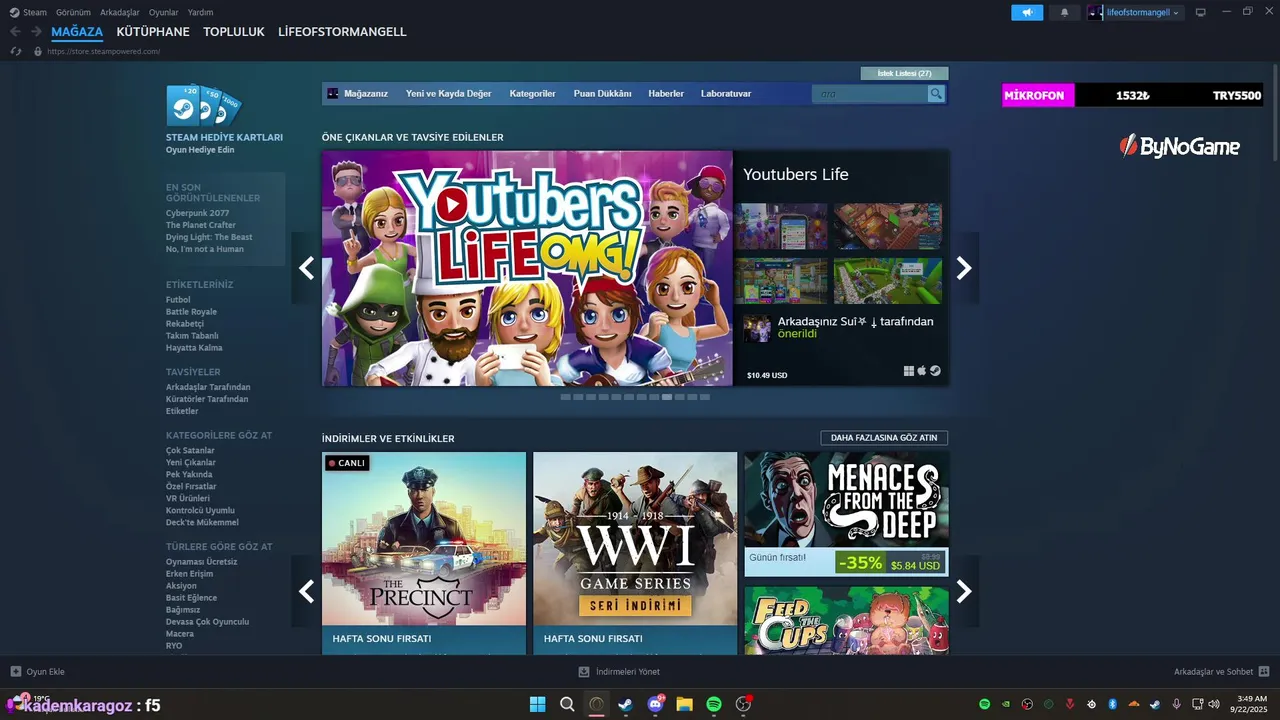Select the MAĞAZA tab
This screenshot has width=1280, height=720.
77,32
